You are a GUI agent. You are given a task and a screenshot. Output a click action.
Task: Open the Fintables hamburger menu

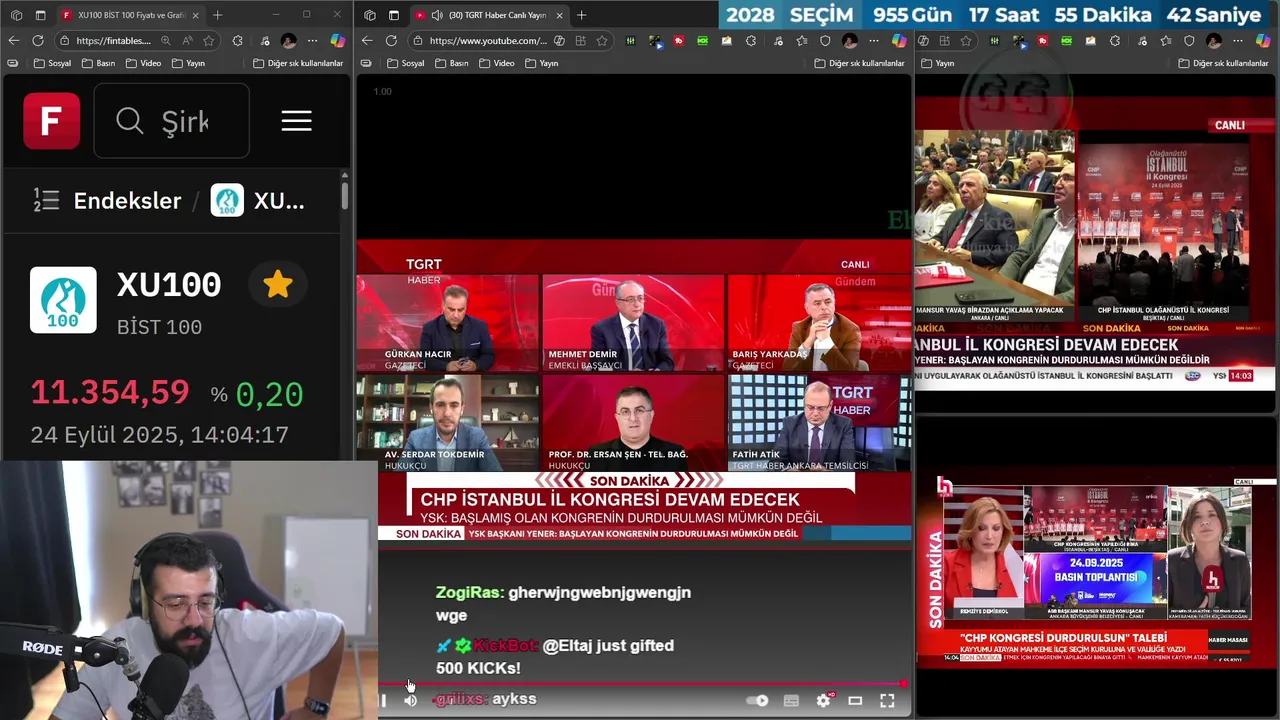coord(296,121)
